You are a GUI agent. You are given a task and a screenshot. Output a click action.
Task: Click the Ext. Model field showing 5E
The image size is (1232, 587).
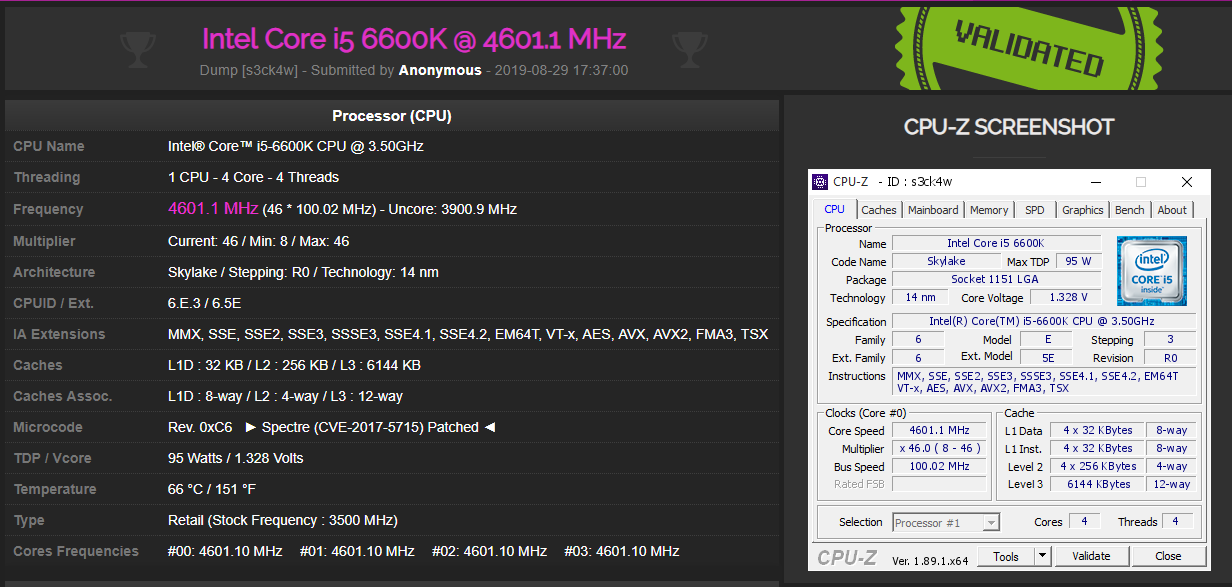pos(1048,357)
